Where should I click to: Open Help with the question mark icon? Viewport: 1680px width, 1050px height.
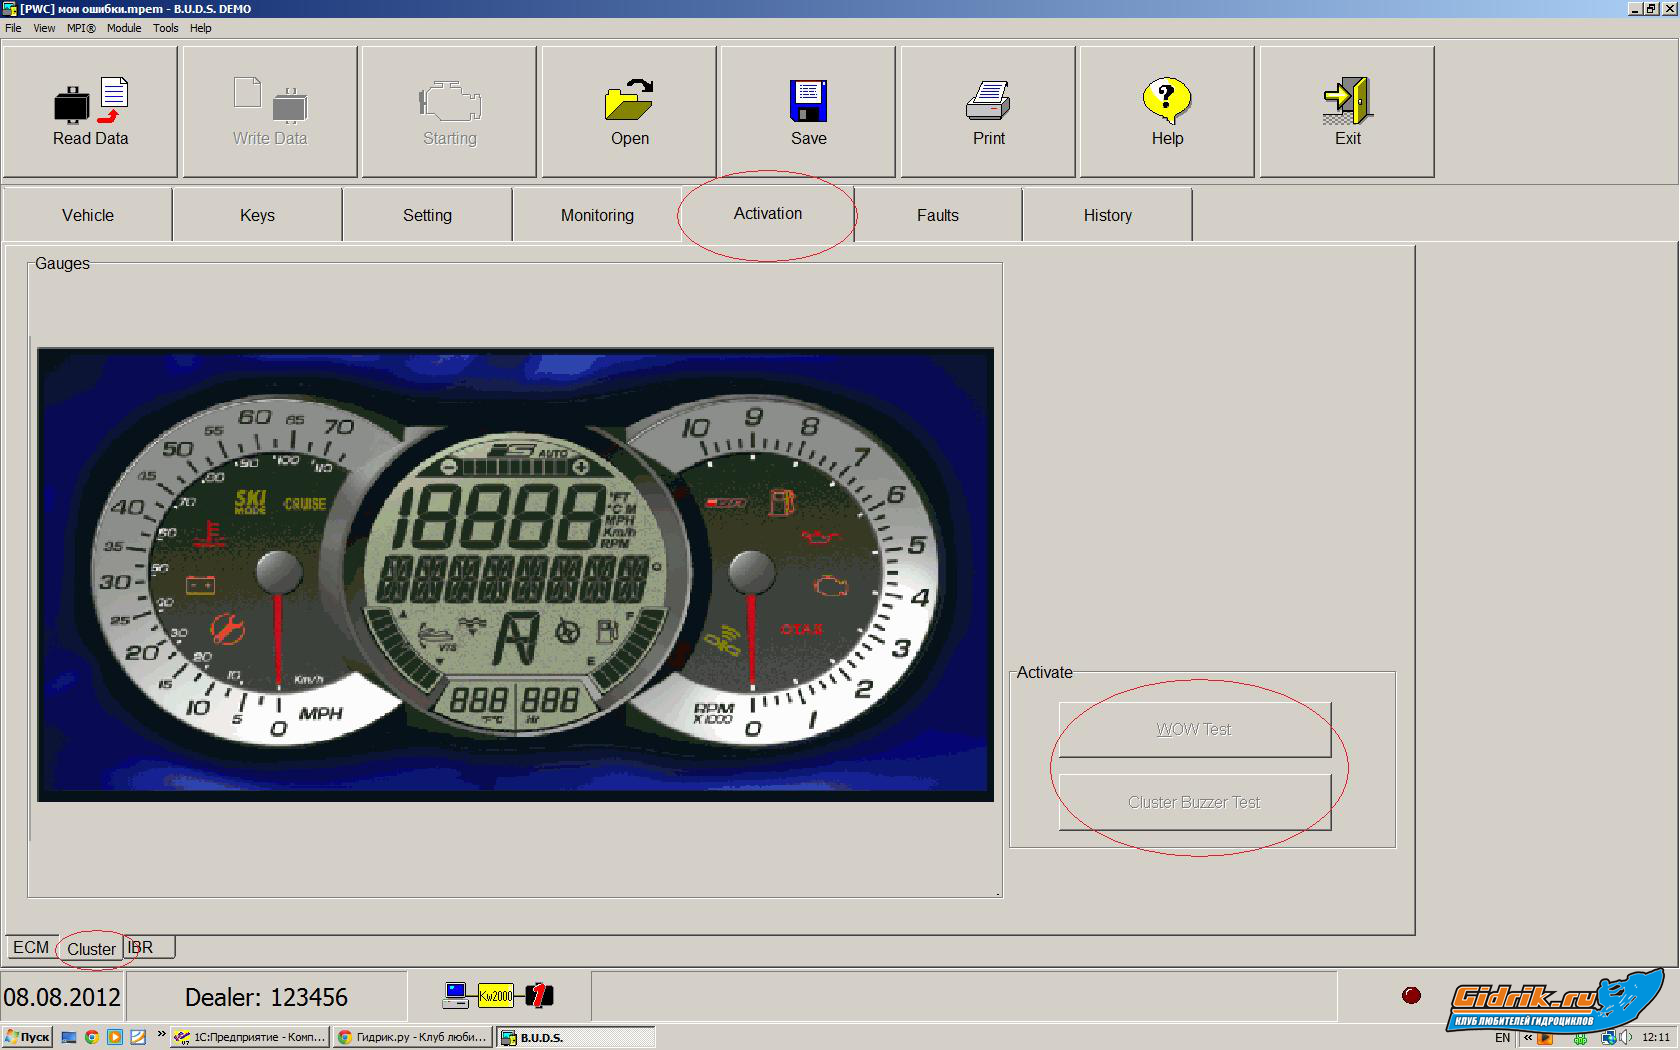tap(1167, 112)
